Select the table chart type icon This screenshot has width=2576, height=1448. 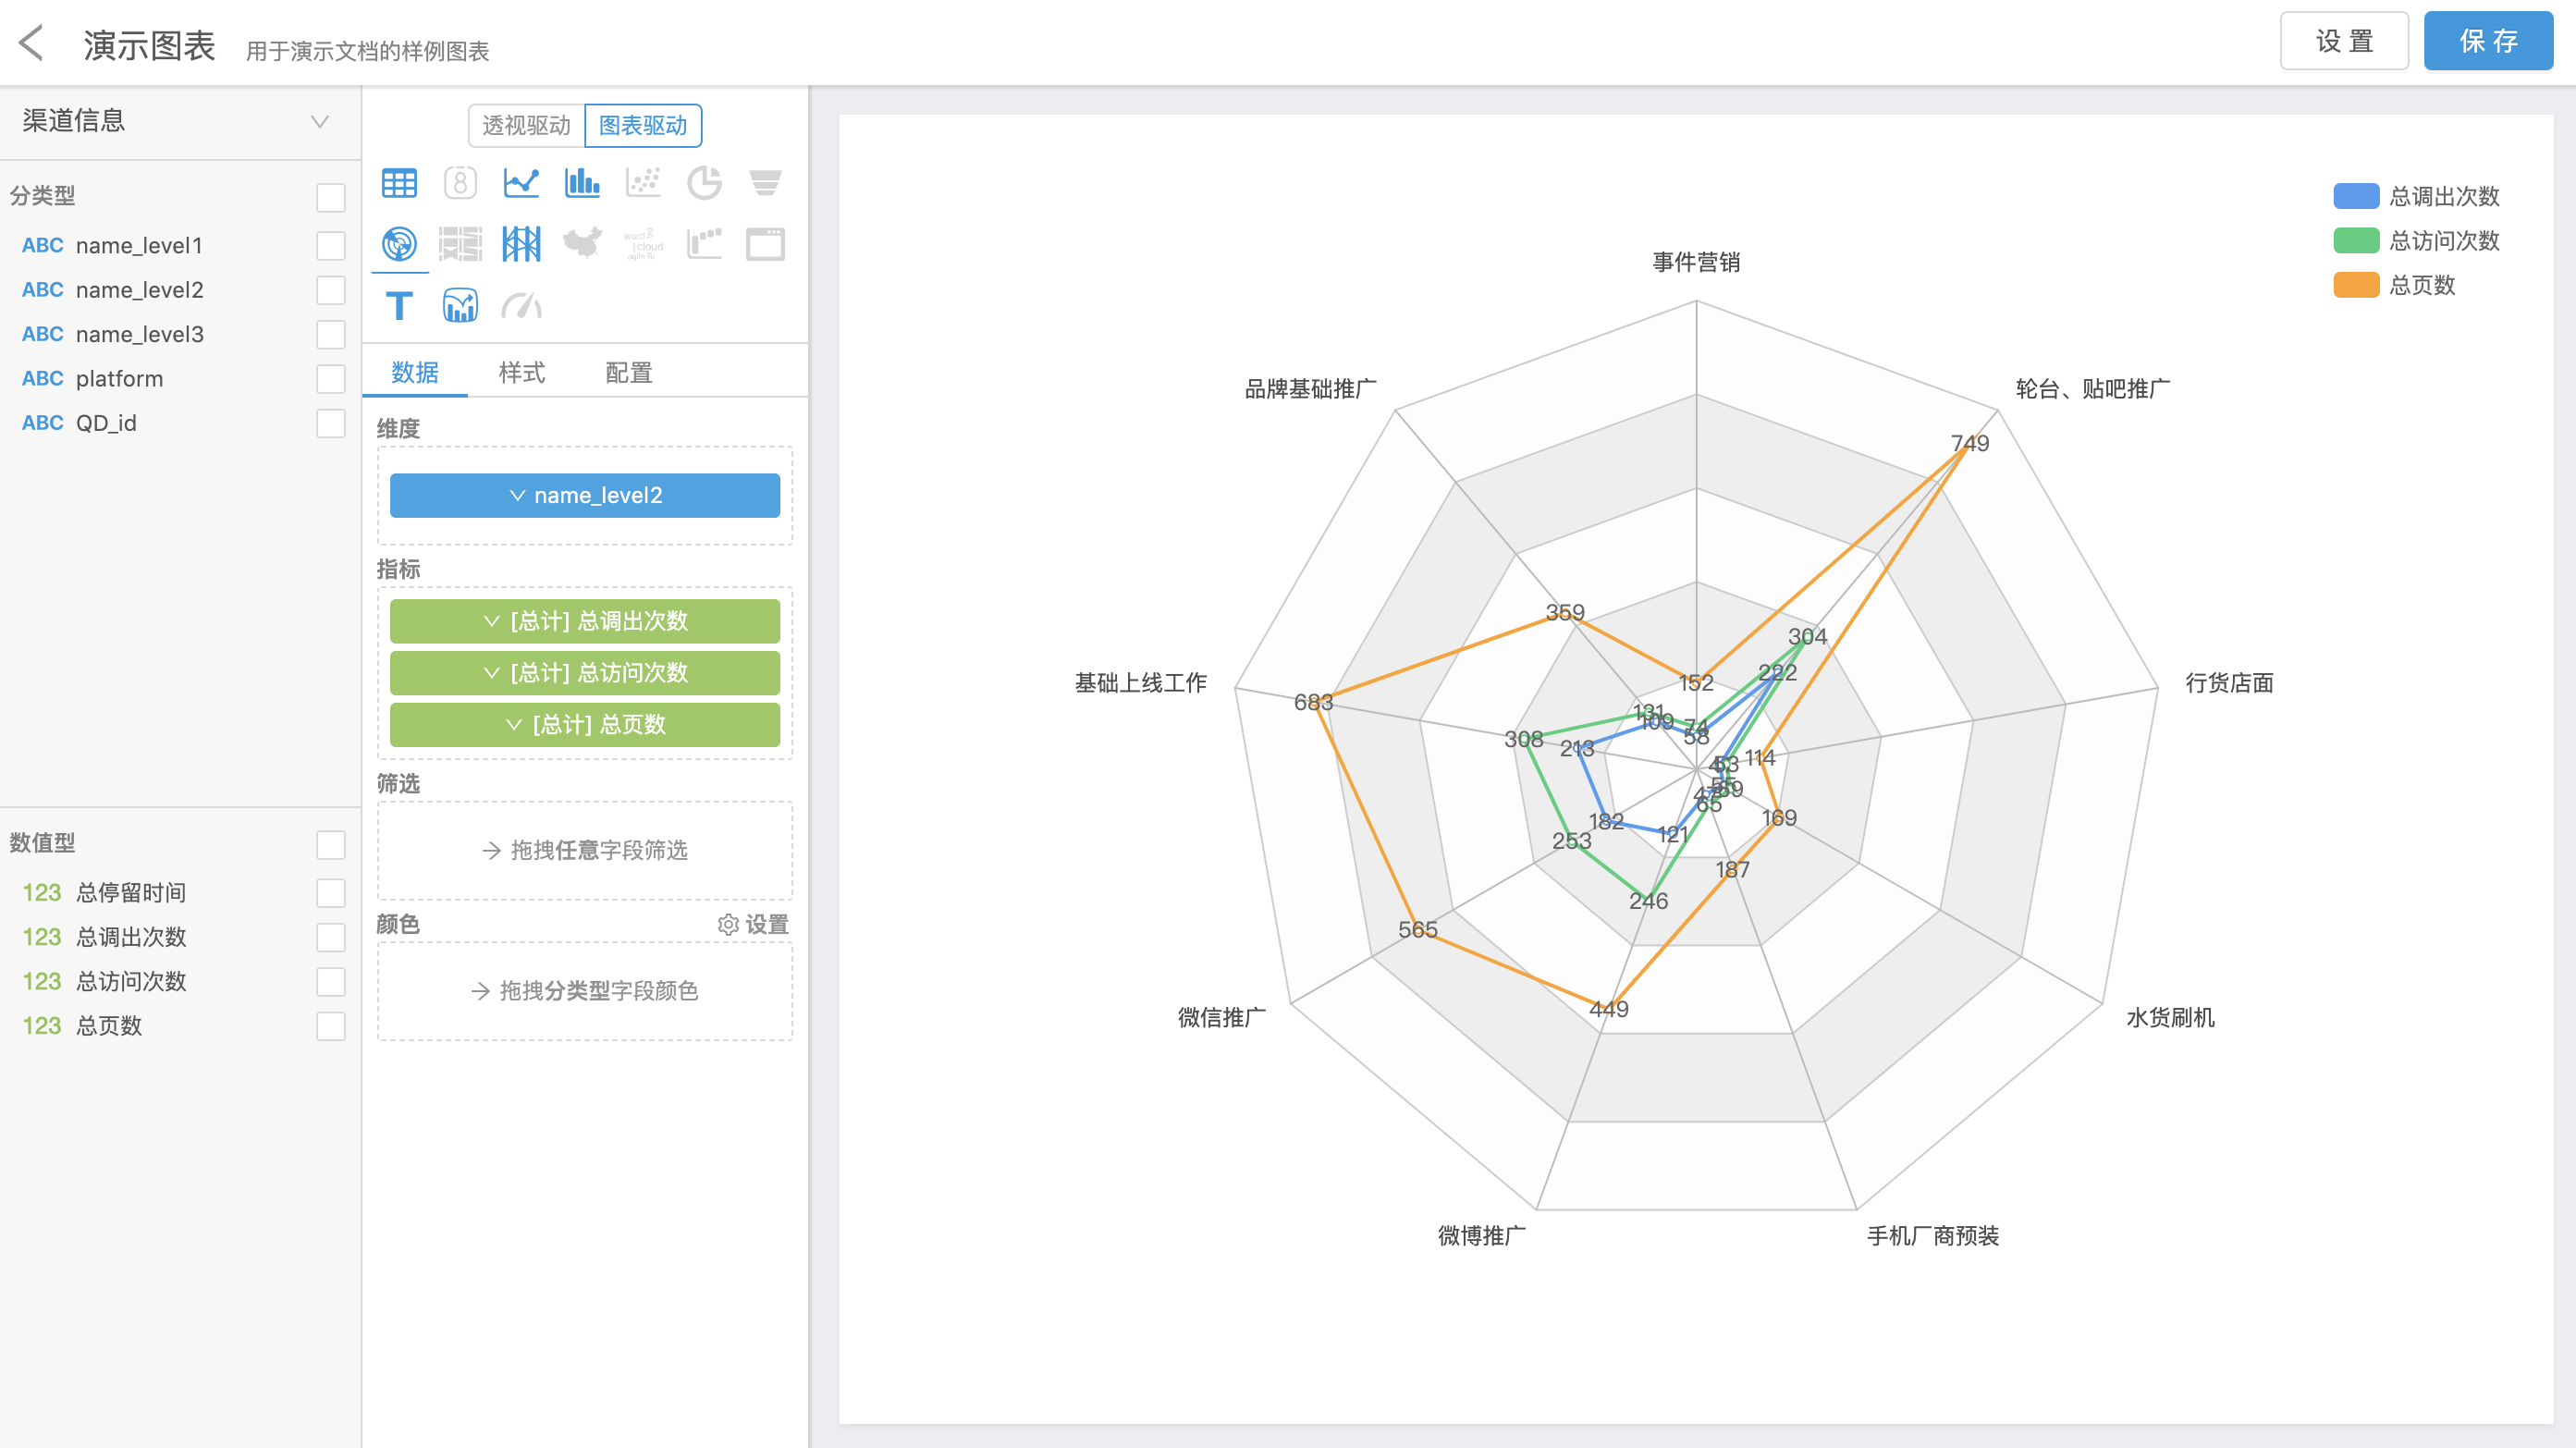[x=399, y=183]
